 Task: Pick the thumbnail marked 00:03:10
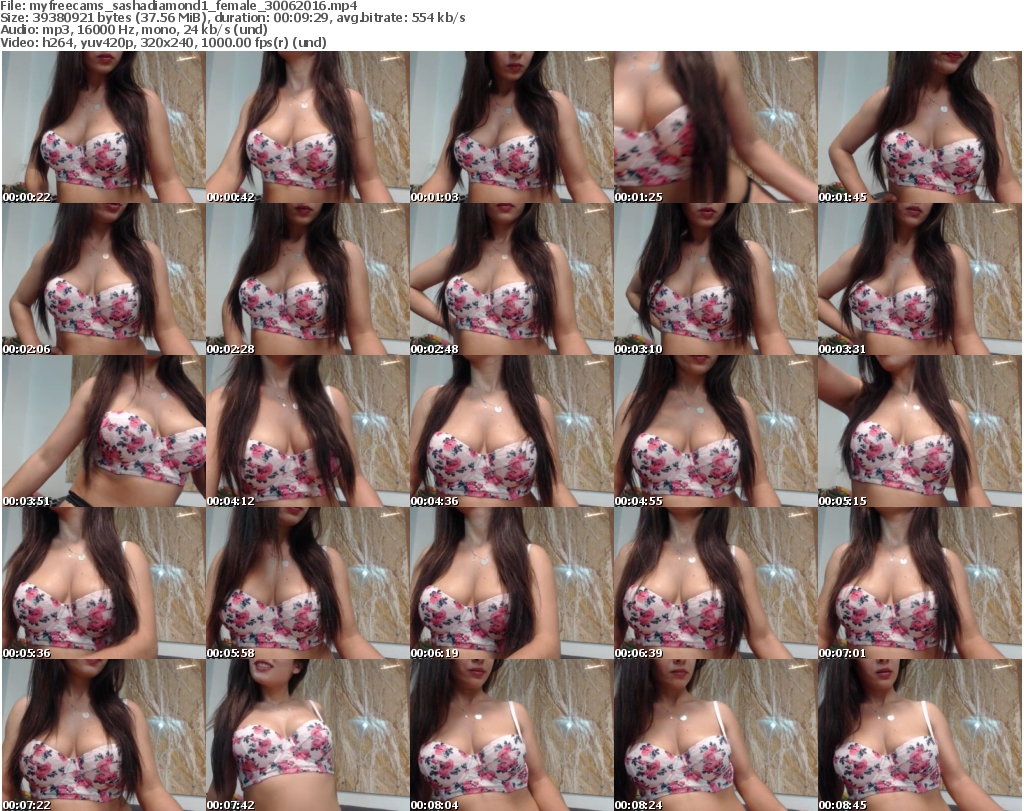click(715, 279)
